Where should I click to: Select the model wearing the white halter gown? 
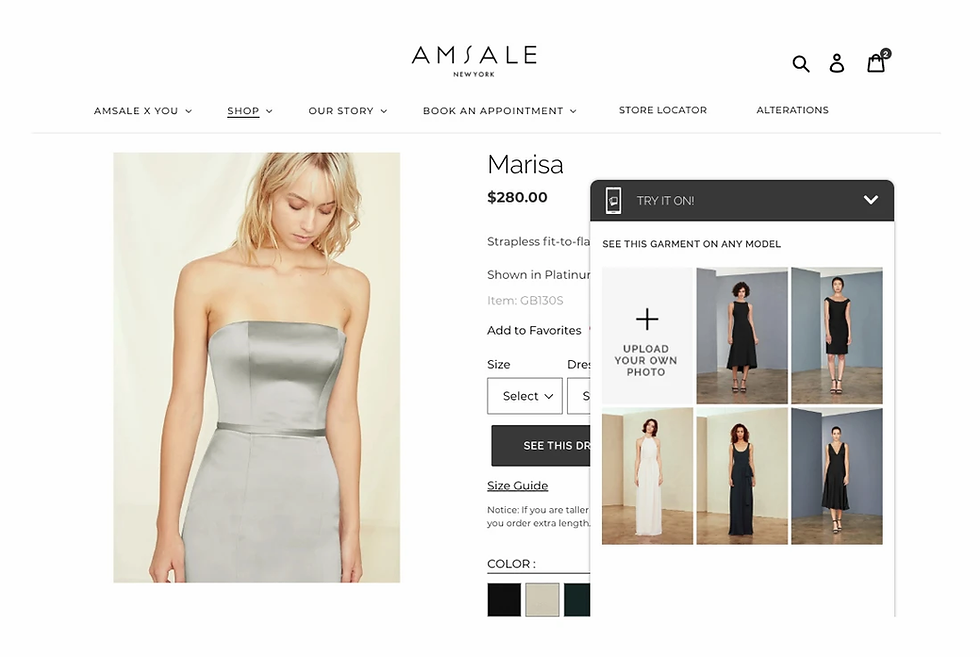click(x=648, y=476)
